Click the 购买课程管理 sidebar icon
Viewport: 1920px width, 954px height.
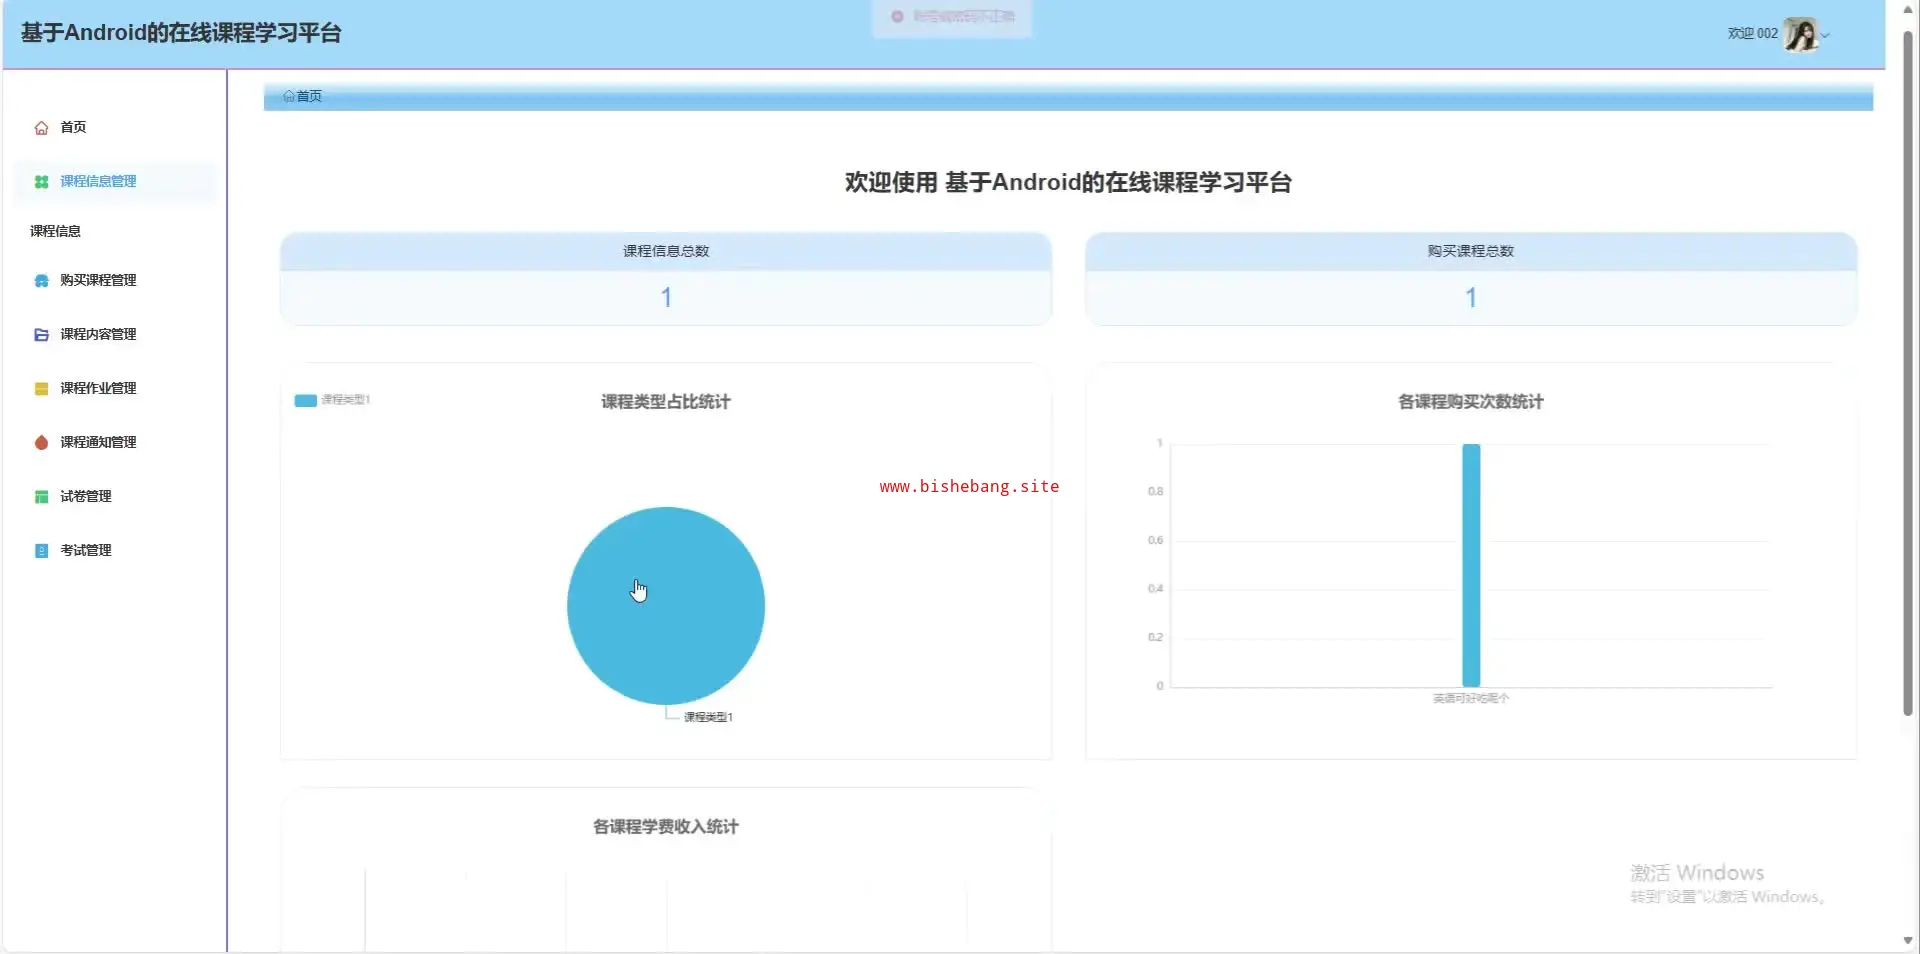[x=41, y=281]
